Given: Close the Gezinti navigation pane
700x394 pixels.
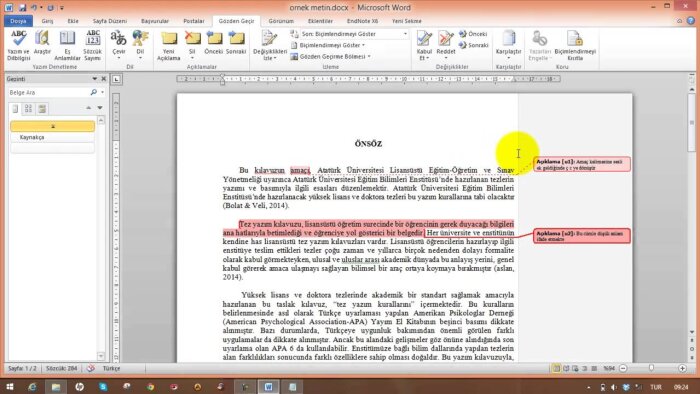Looking at the screenshot, I should click(x=104, y=79).
